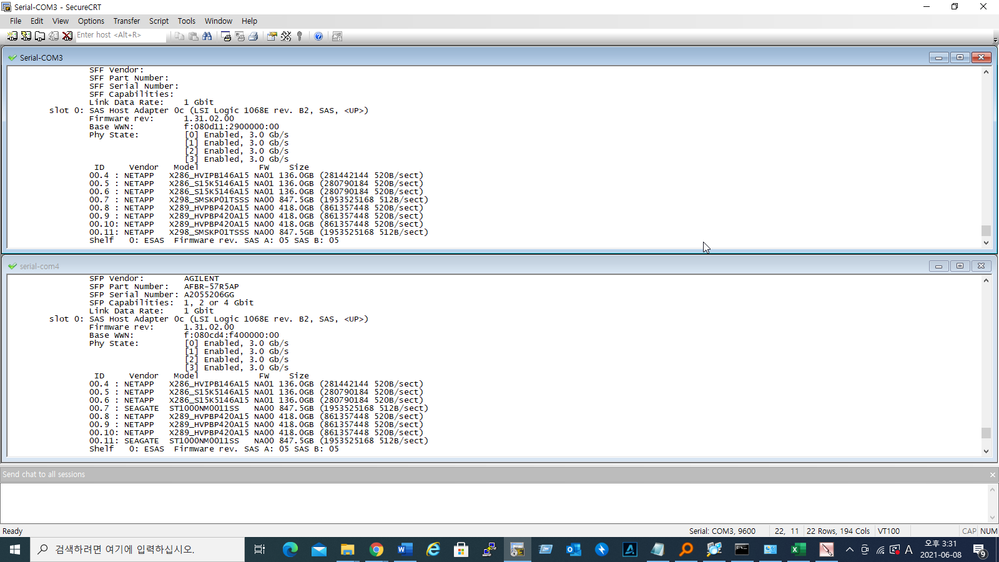Maximize the serial-com4 child window
The image size is (999, 562).
click(960, 267)
